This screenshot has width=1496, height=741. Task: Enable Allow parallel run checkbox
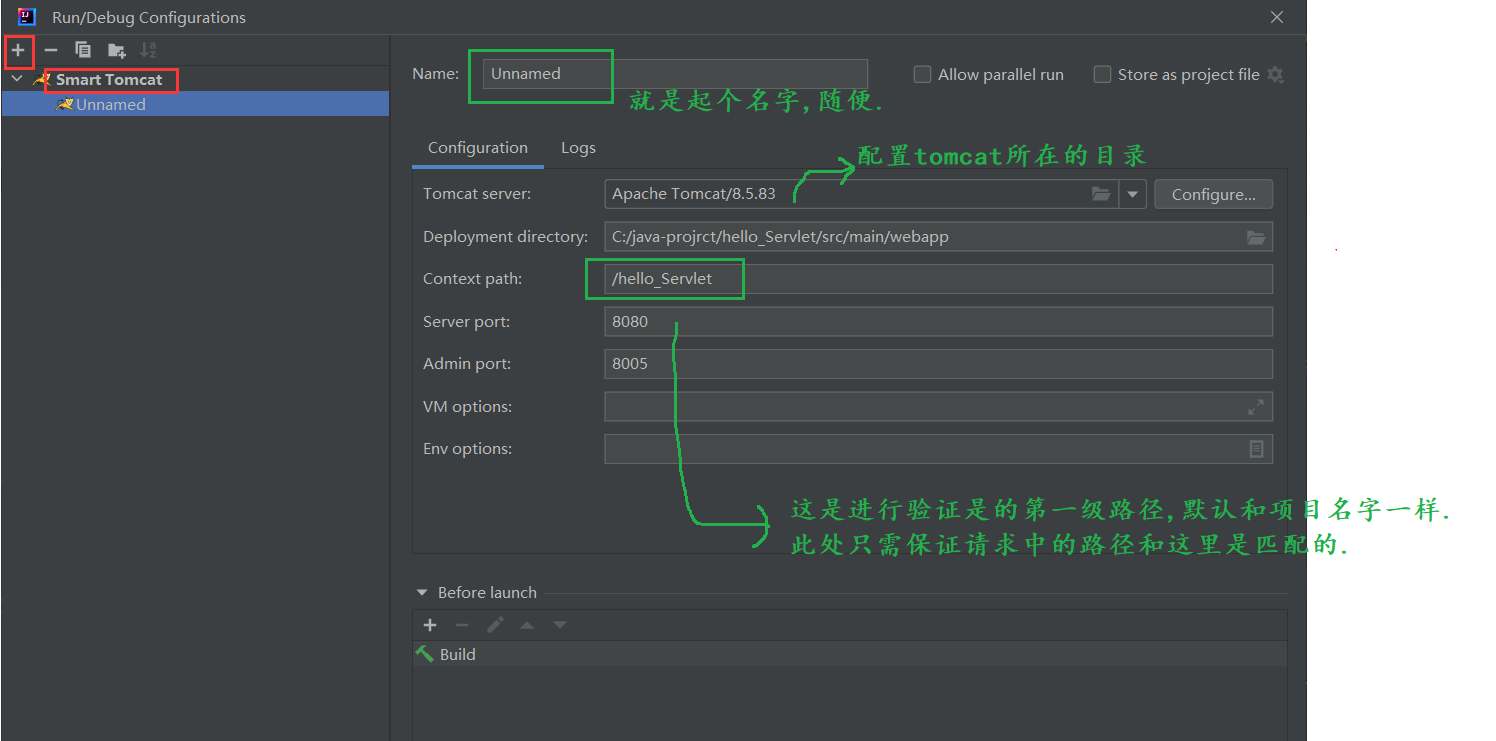922,75
